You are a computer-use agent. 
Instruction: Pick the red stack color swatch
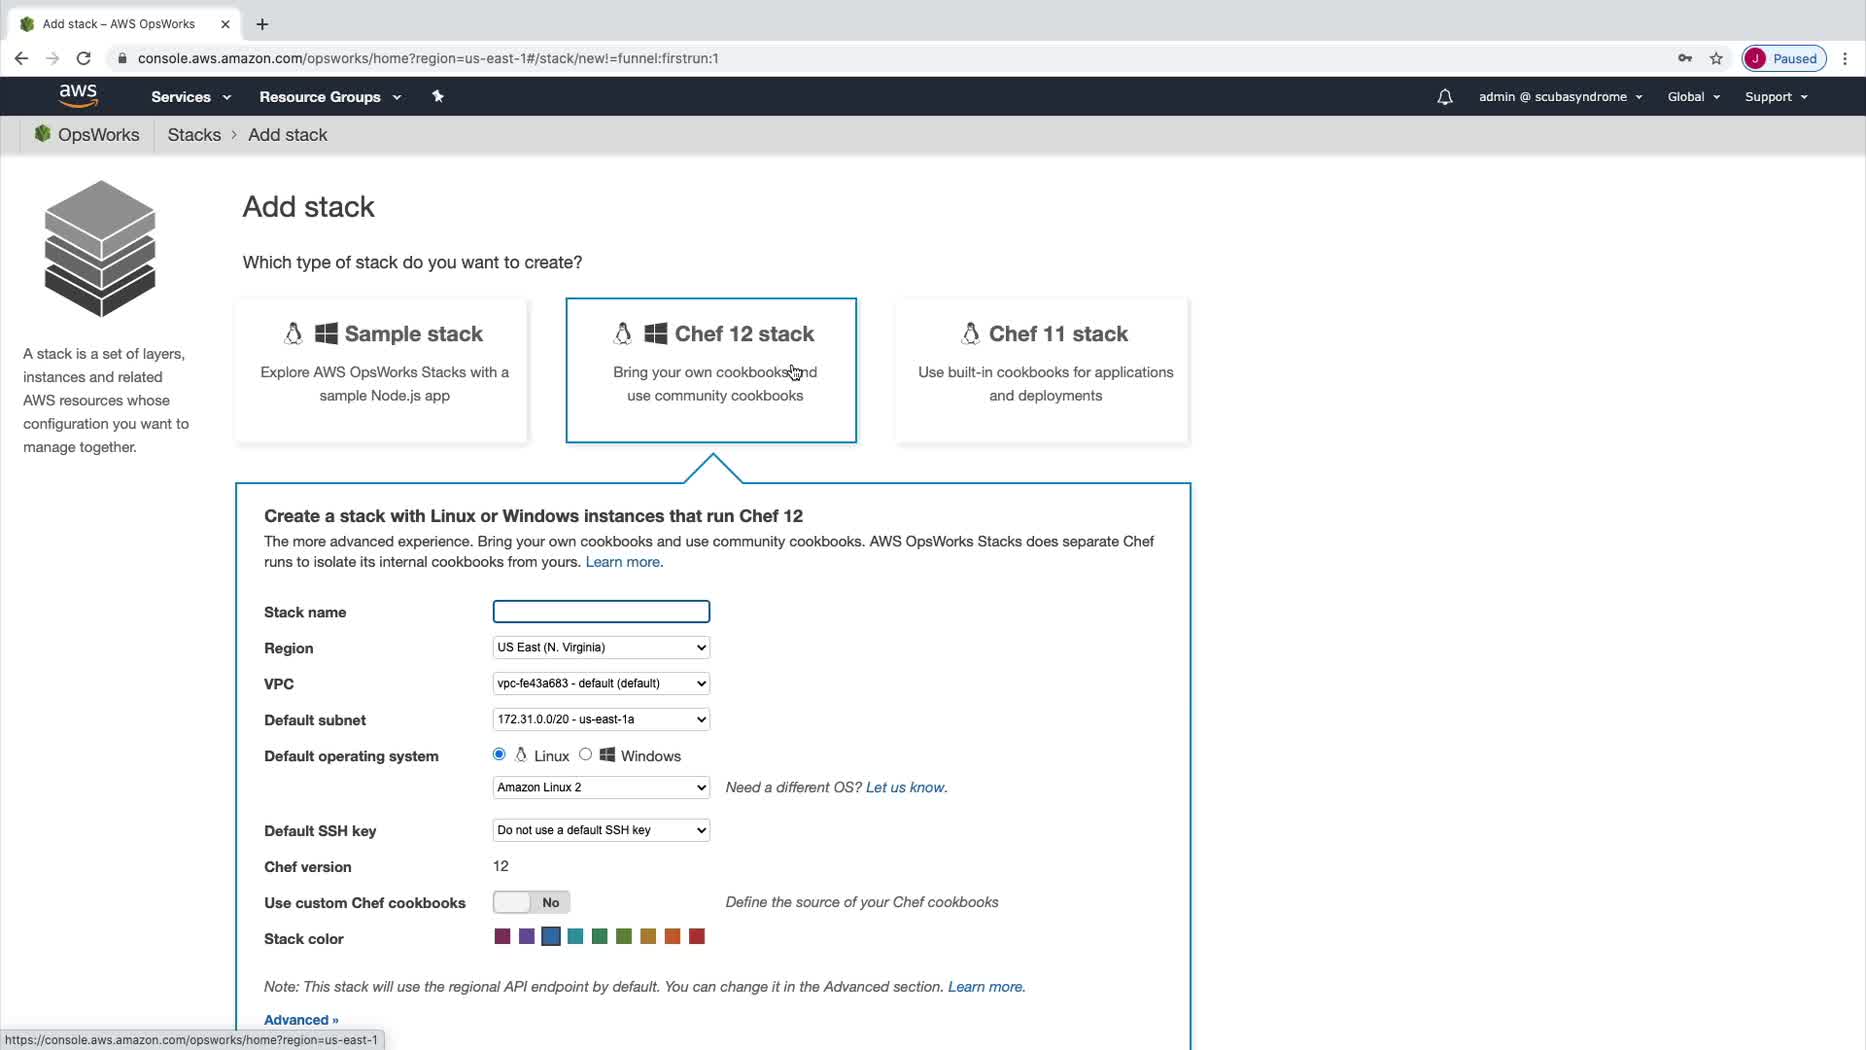coord(697,937)
